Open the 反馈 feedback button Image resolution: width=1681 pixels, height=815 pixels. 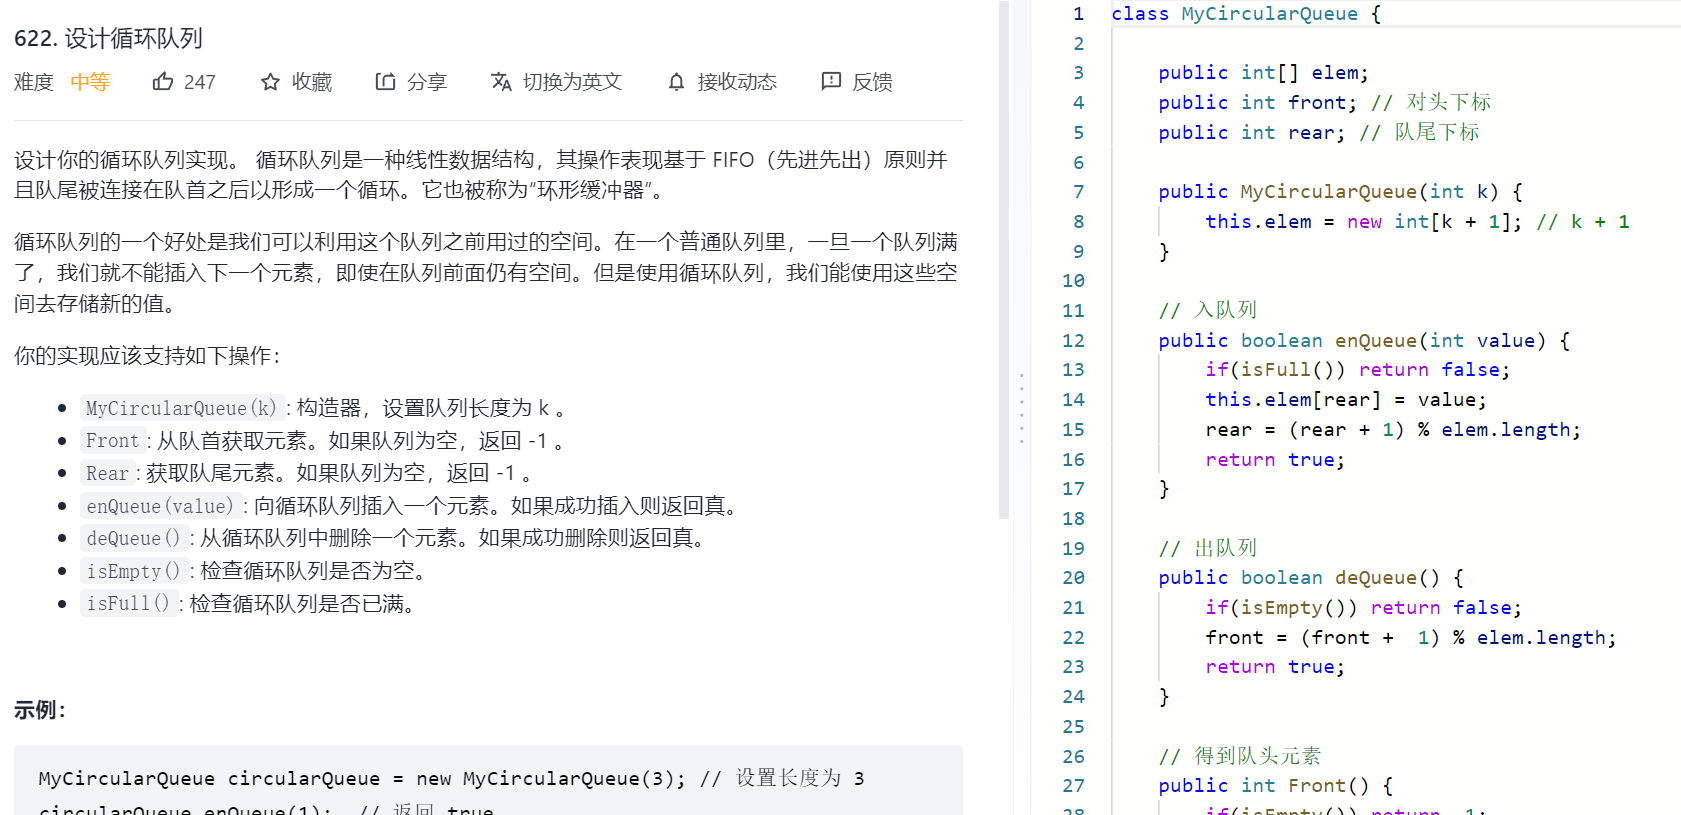tap(872, 82)
